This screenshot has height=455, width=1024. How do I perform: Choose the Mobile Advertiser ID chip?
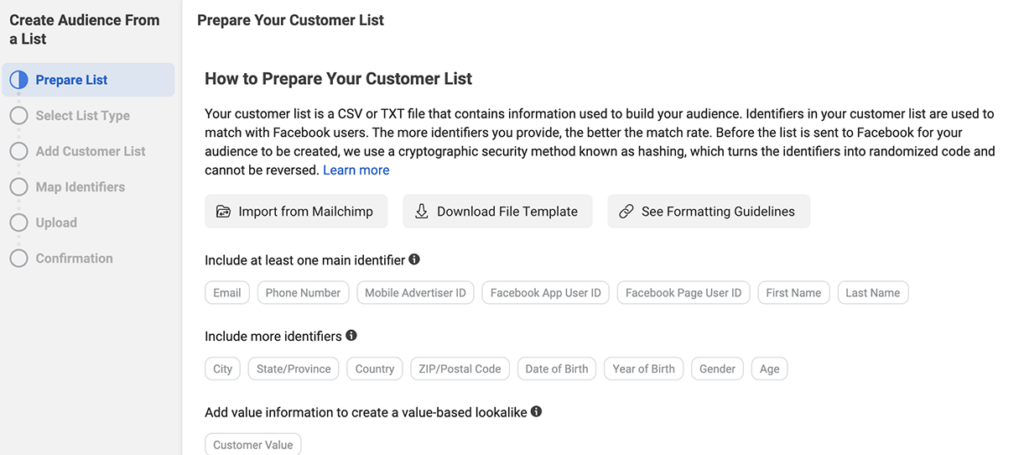tap(415, 293)
